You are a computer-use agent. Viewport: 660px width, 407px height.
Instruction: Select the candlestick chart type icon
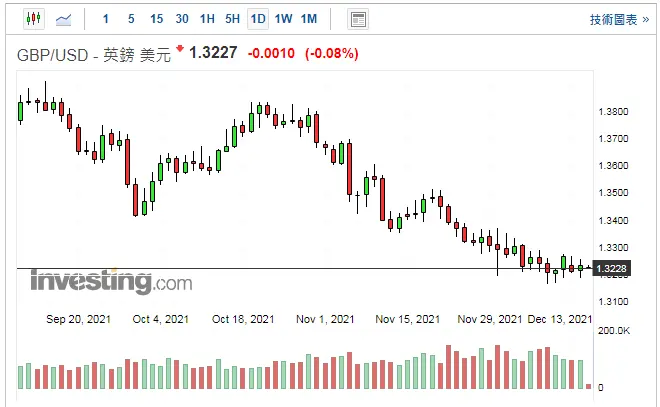33,19
